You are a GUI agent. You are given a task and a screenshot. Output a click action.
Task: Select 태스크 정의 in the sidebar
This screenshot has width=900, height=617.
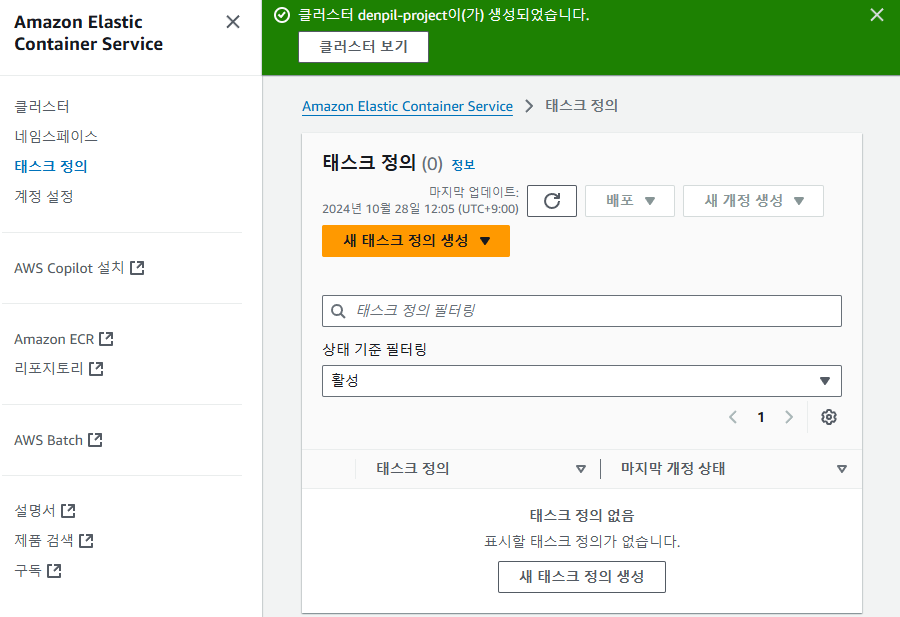(x=51, y=166)
